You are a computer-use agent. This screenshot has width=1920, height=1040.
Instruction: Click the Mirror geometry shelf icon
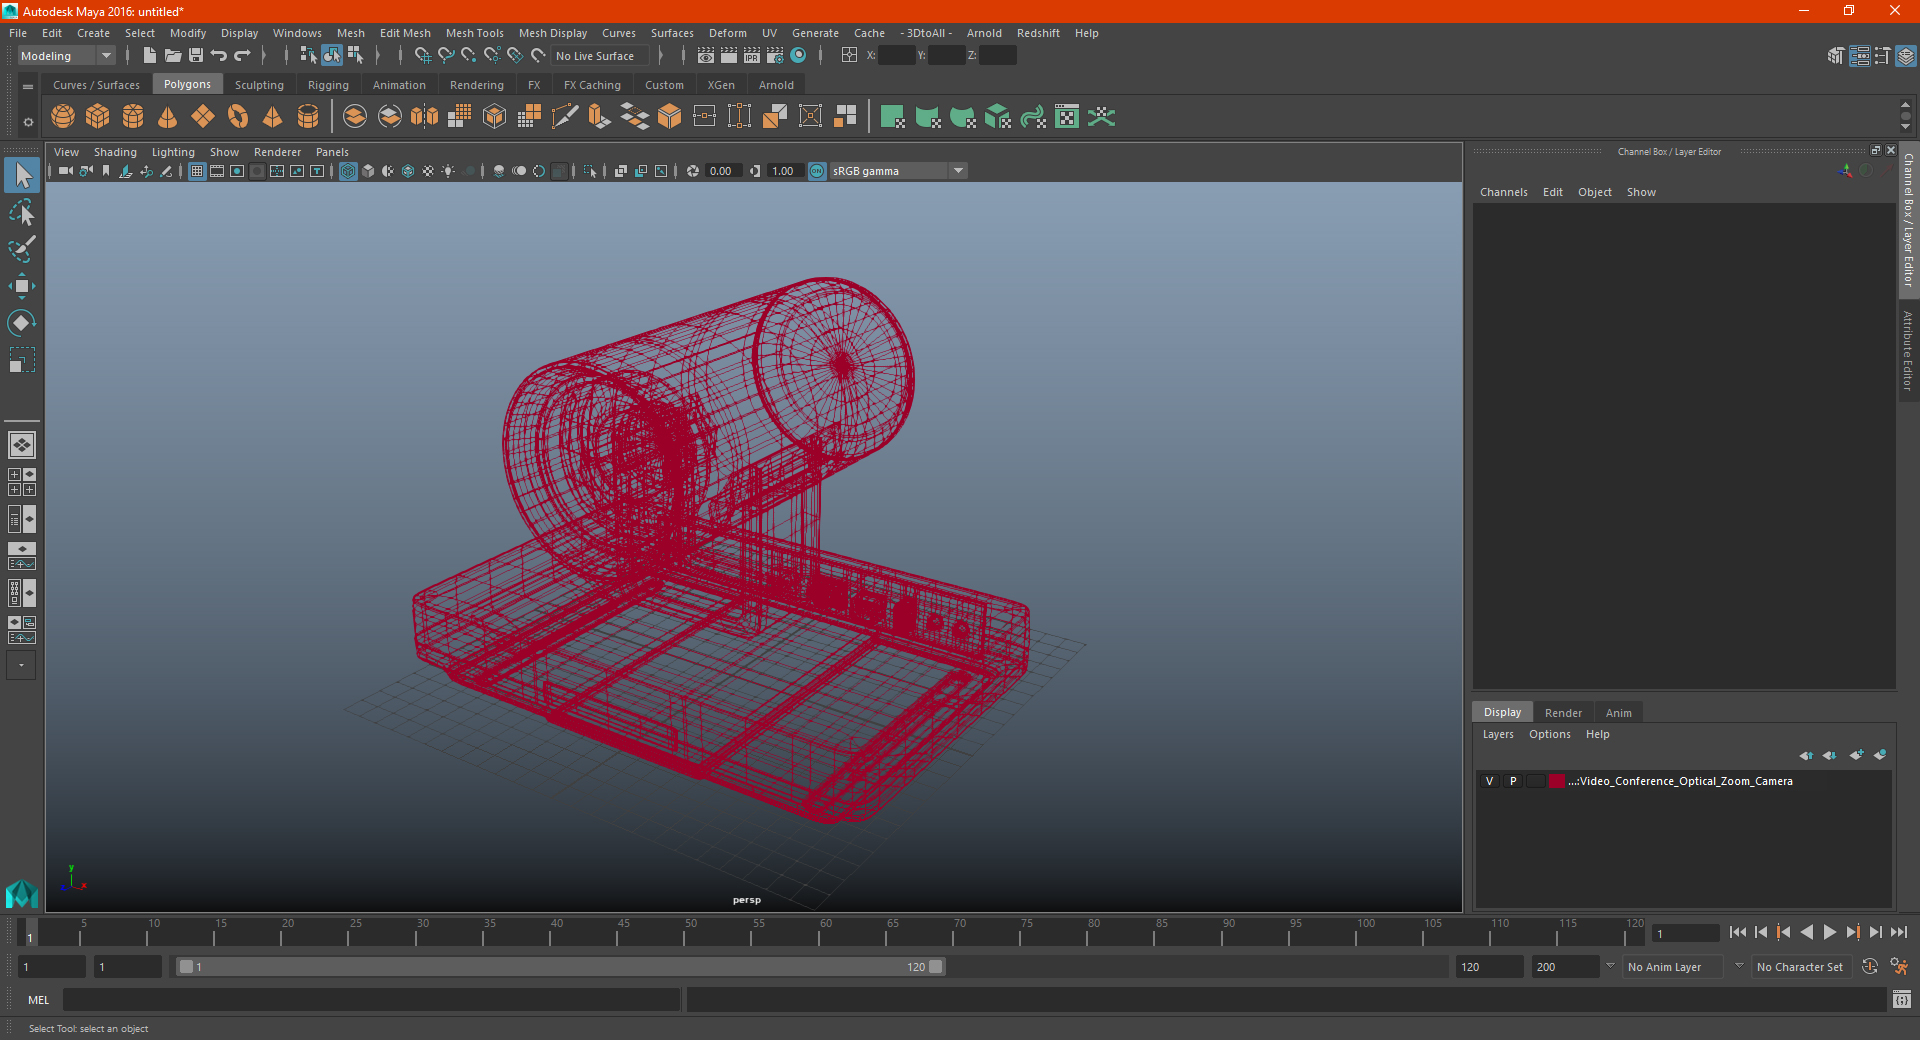coord(425,117)
